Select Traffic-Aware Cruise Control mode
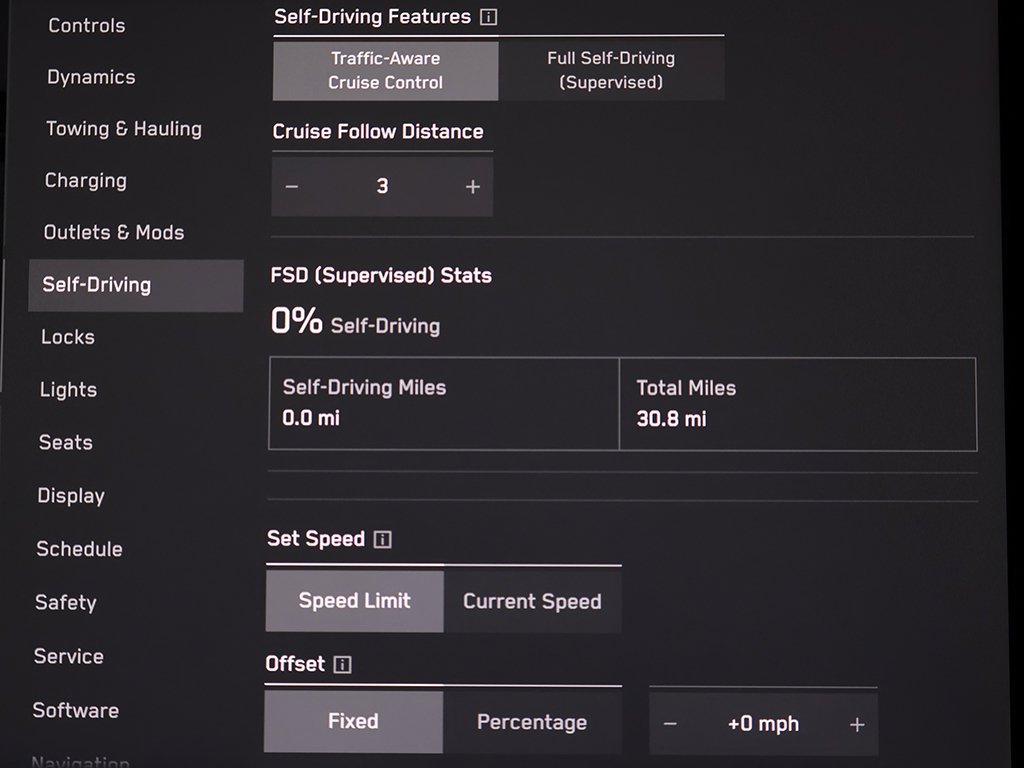 click(385, 71)
